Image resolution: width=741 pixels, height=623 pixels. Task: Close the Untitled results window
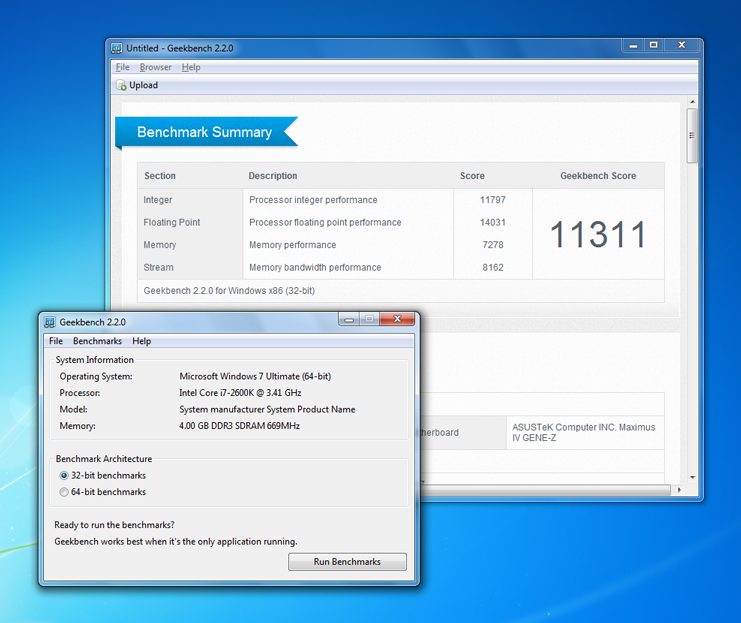681,45
